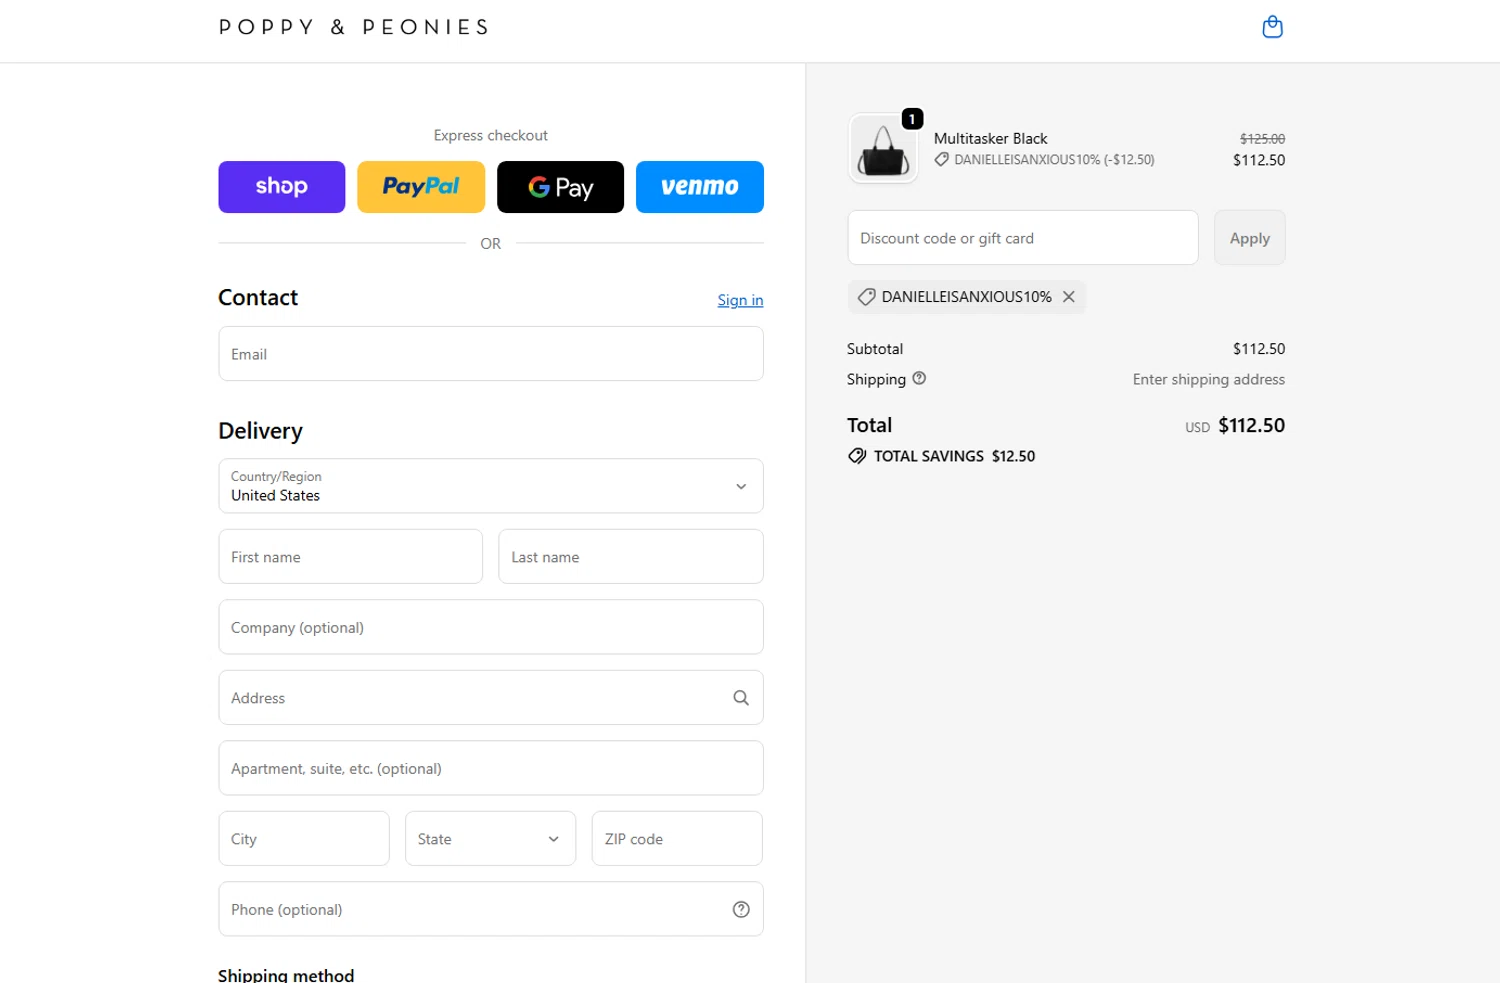
Task: Click the address search magnifier icon
Action: click(x=741, y=698)
